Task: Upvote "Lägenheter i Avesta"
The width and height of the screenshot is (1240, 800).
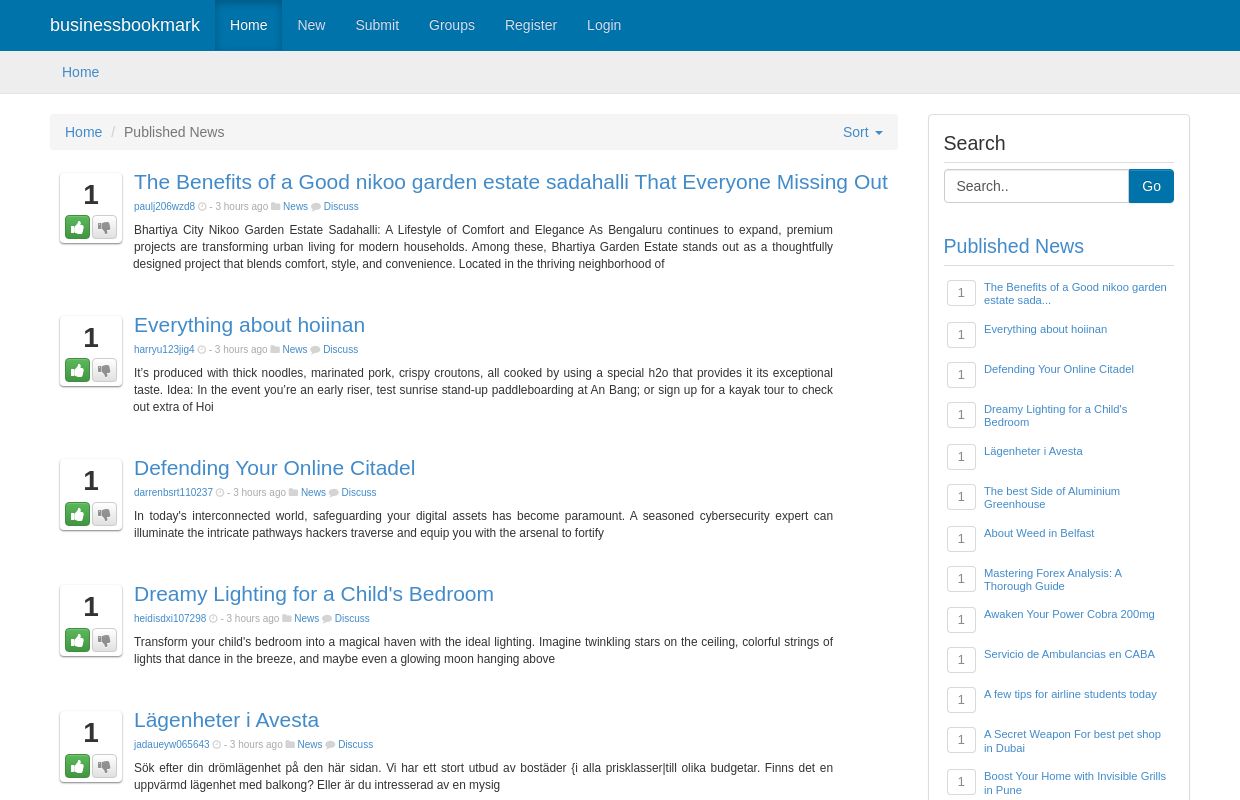Action: (77, 766)
